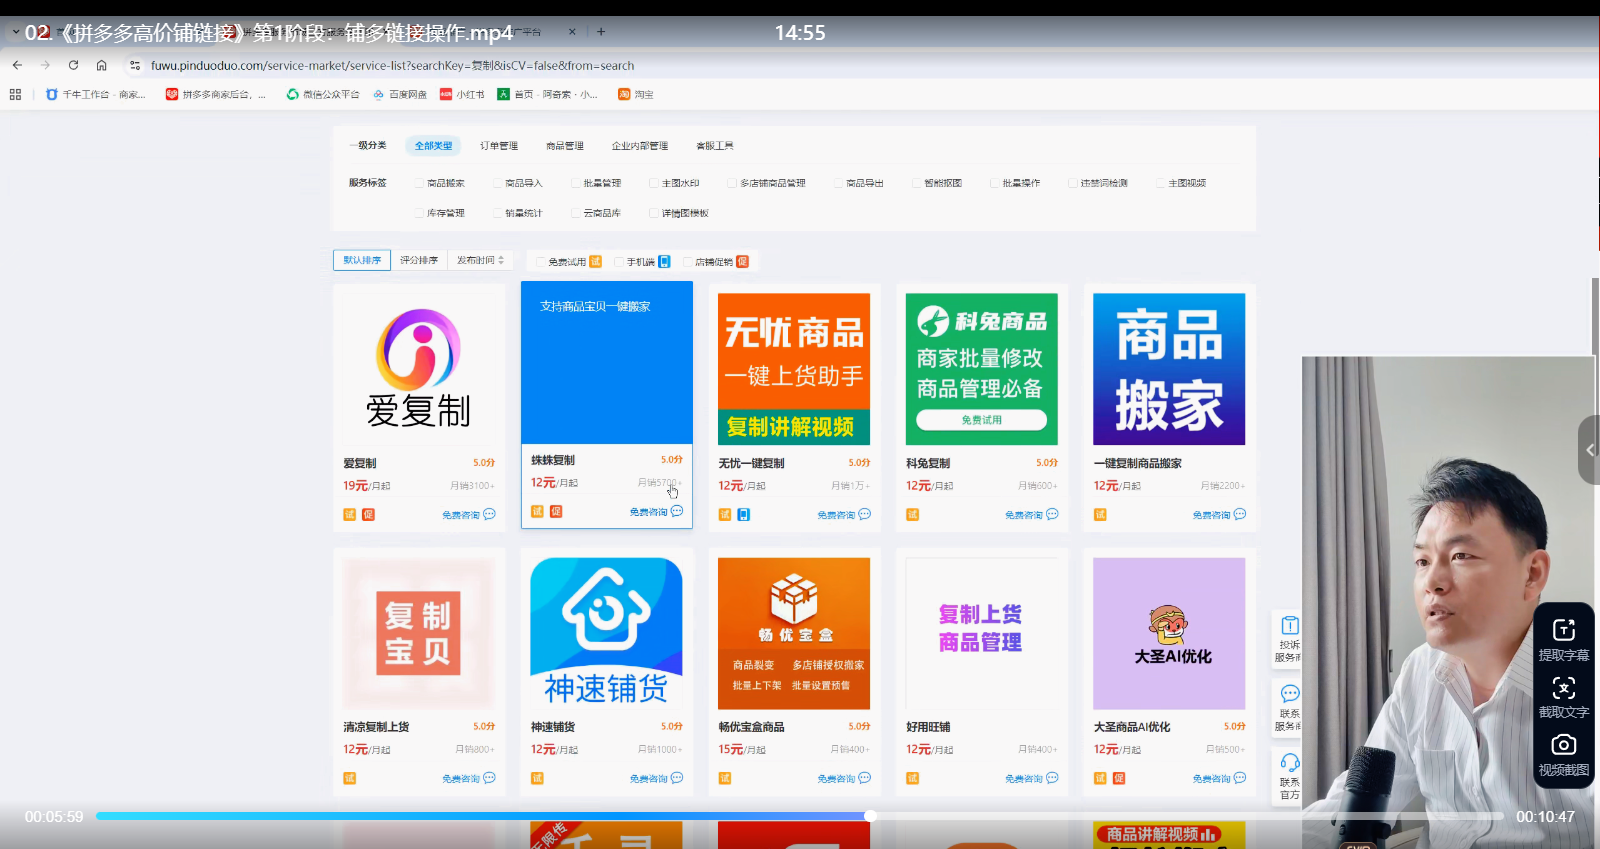The width and height of the screenshot is (1600, 849).
Task: Open the 淘宝 bookmark icon
Action: 624,94
